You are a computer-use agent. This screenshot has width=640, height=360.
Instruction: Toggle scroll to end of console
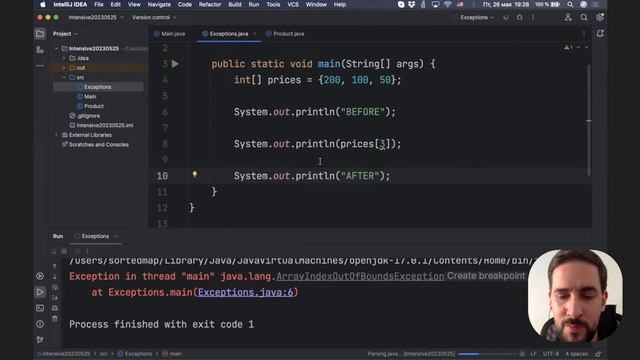click(55, 298)
